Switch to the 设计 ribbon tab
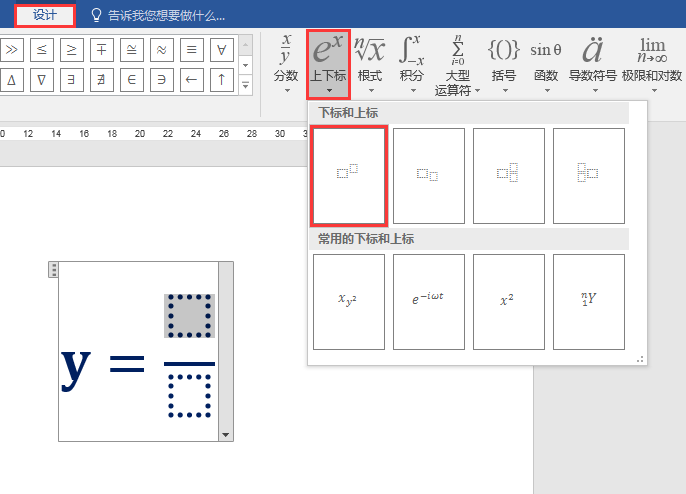Screen dimensions: 686x494 click(45, 15)
